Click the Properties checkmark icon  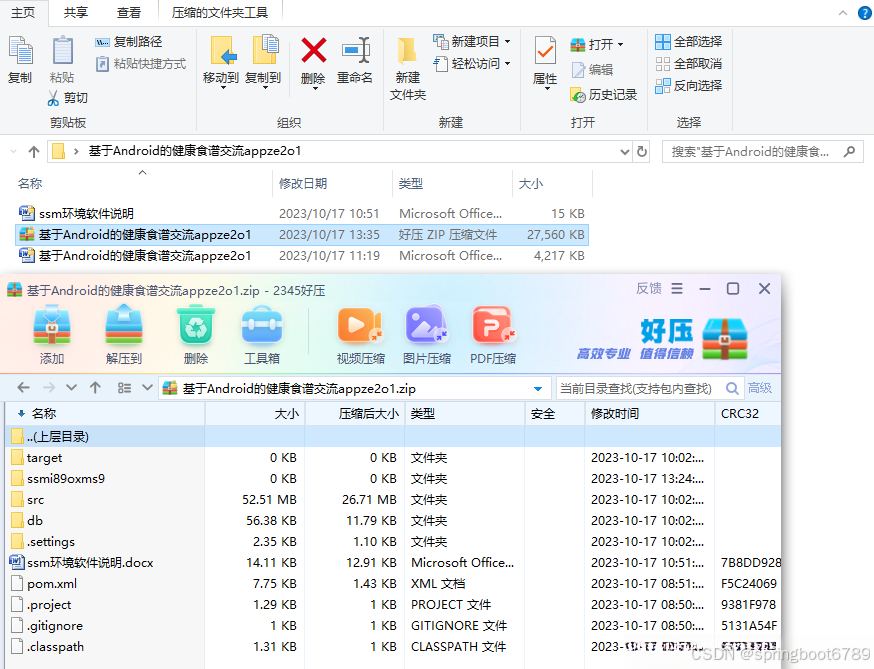545,51
